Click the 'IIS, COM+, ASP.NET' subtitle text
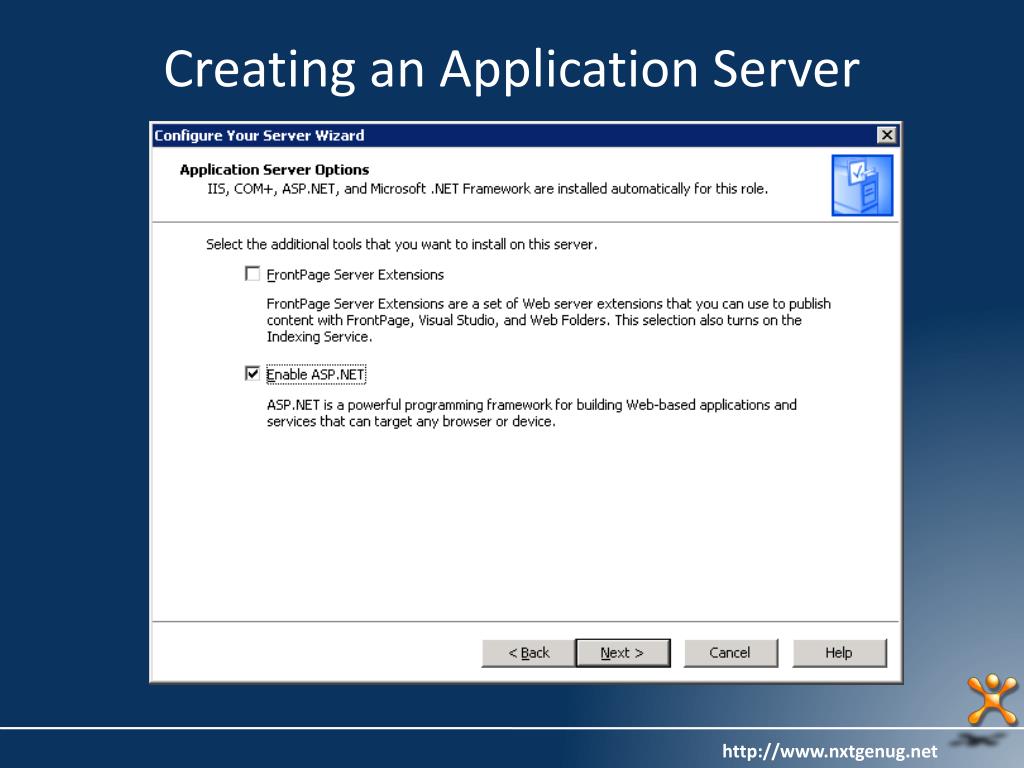This screenshot has height=768, width=1024. (487, 189)
